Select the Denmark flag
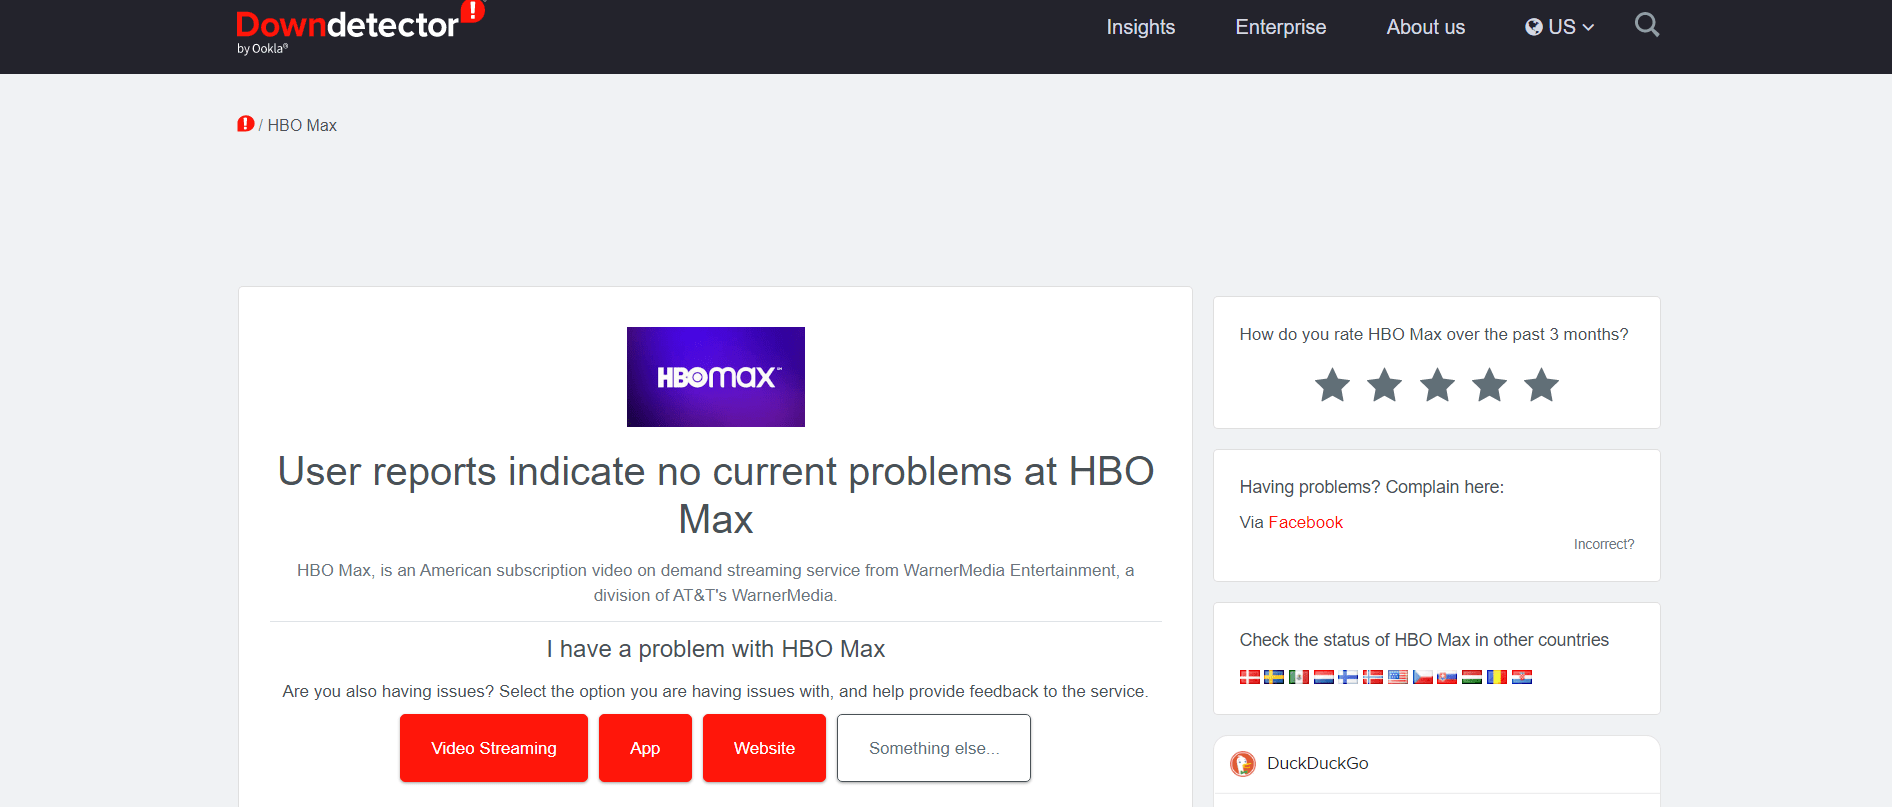1892x807 pixels. [1250, 677]
